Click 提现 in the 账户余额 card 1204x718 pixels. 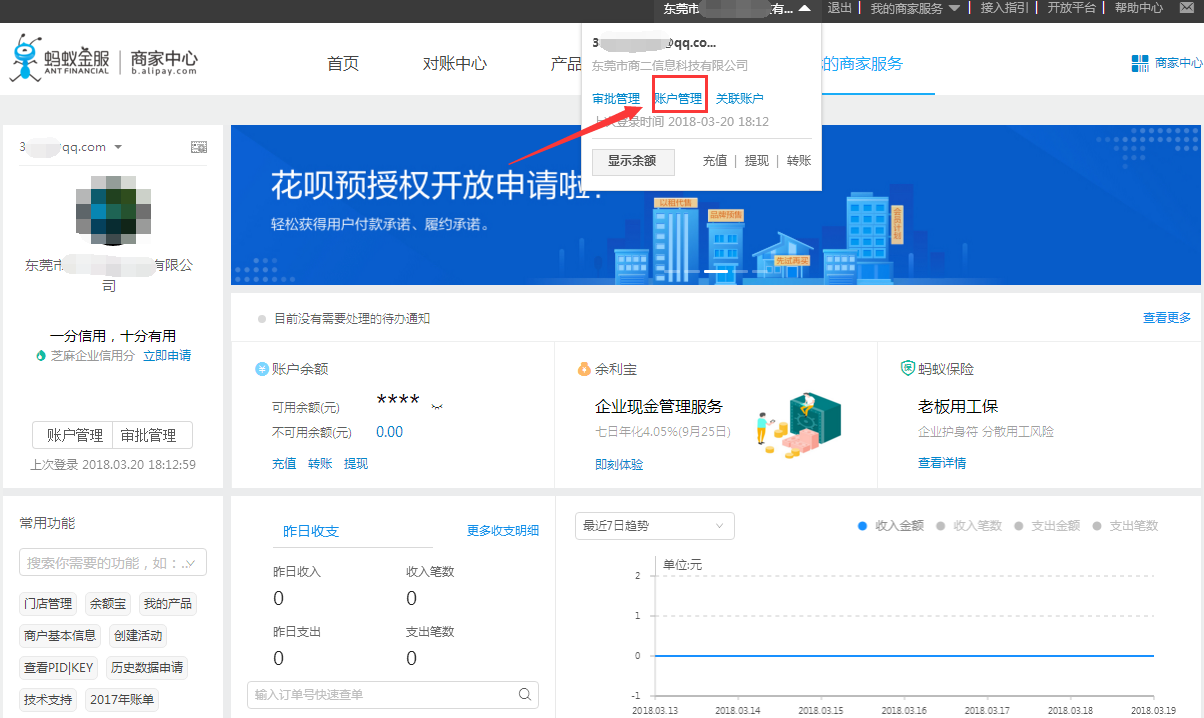[356, 464]
